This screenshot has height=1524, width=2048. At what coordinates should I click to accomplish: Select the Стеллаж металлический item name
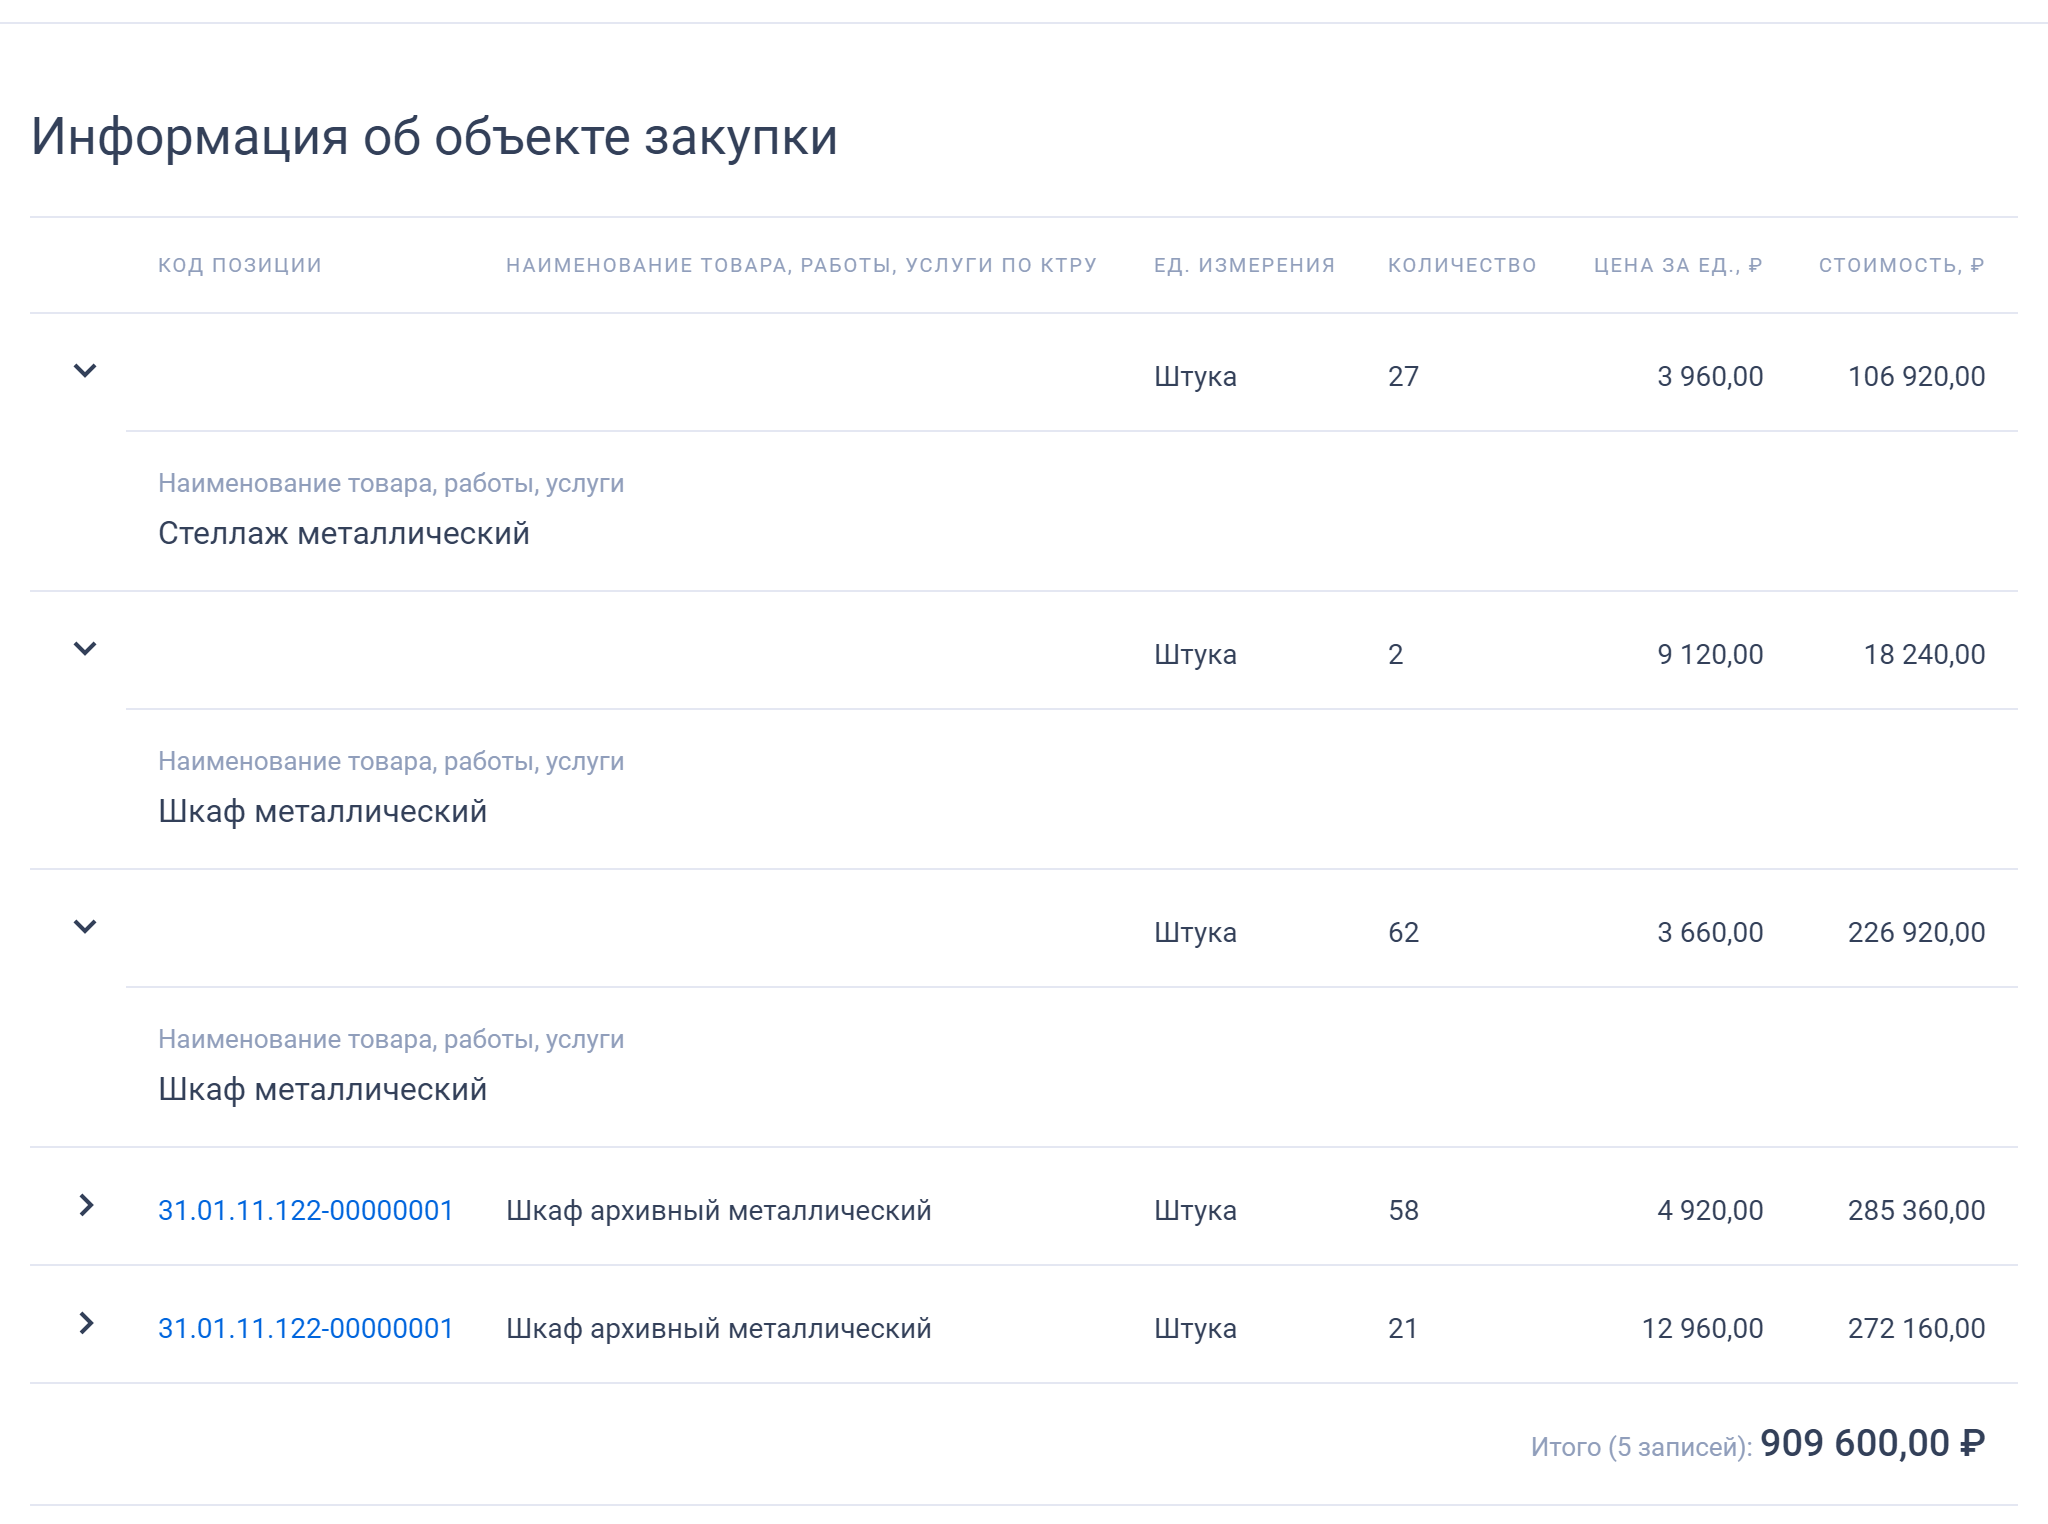point(344,533)
